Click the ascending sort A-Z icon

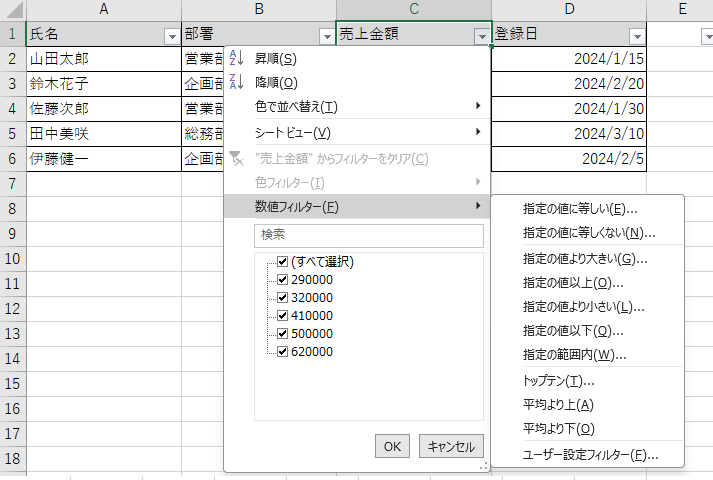pos(236,58)
